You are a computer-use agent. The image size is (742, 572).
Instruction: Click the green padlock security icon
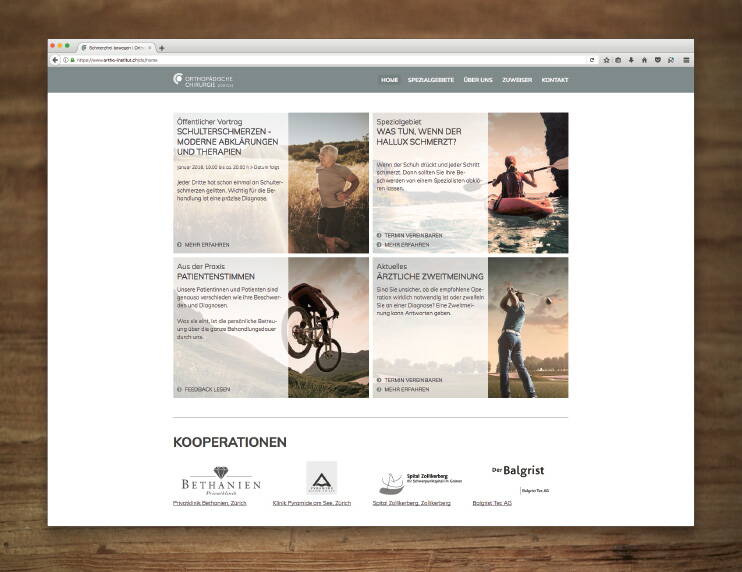pyautogui.click(x=72, y=60)
